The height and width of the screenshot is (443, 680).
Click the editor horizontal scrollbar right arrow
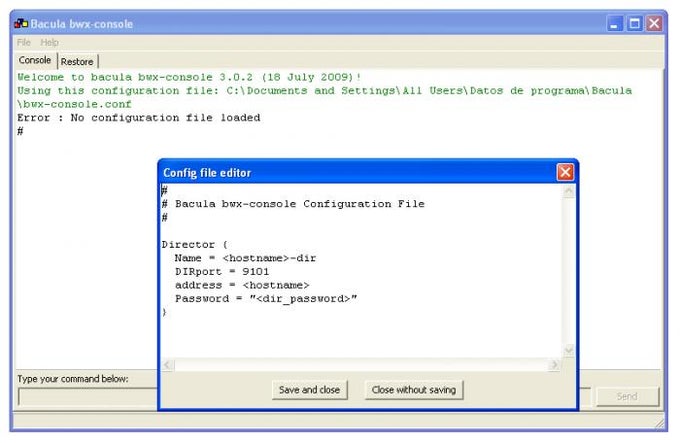554,365
